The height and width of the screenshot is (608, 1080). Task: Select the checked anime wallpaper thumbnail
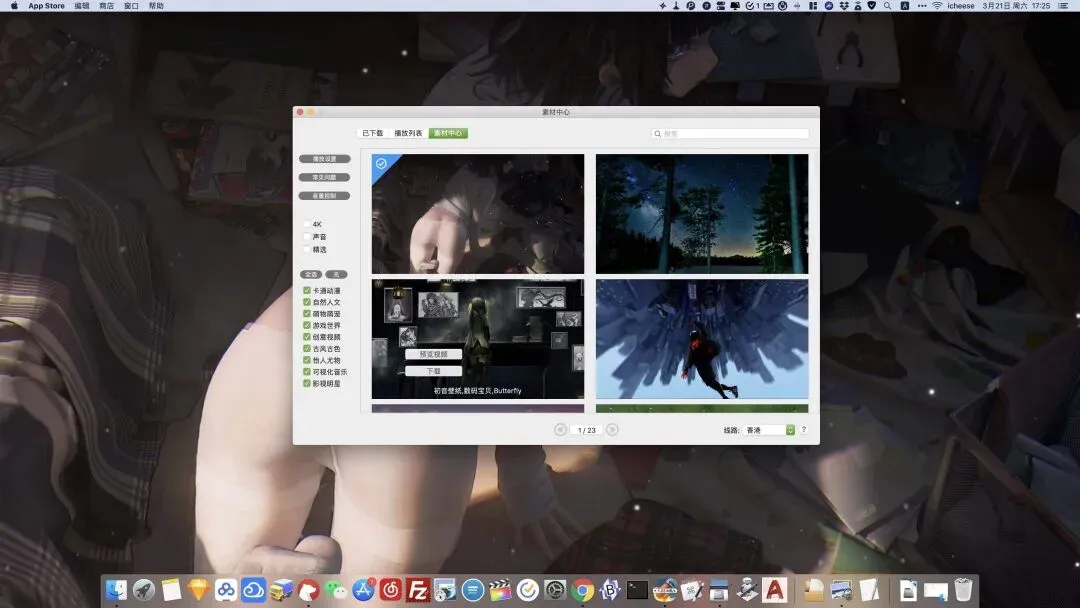tap(477, 213)
